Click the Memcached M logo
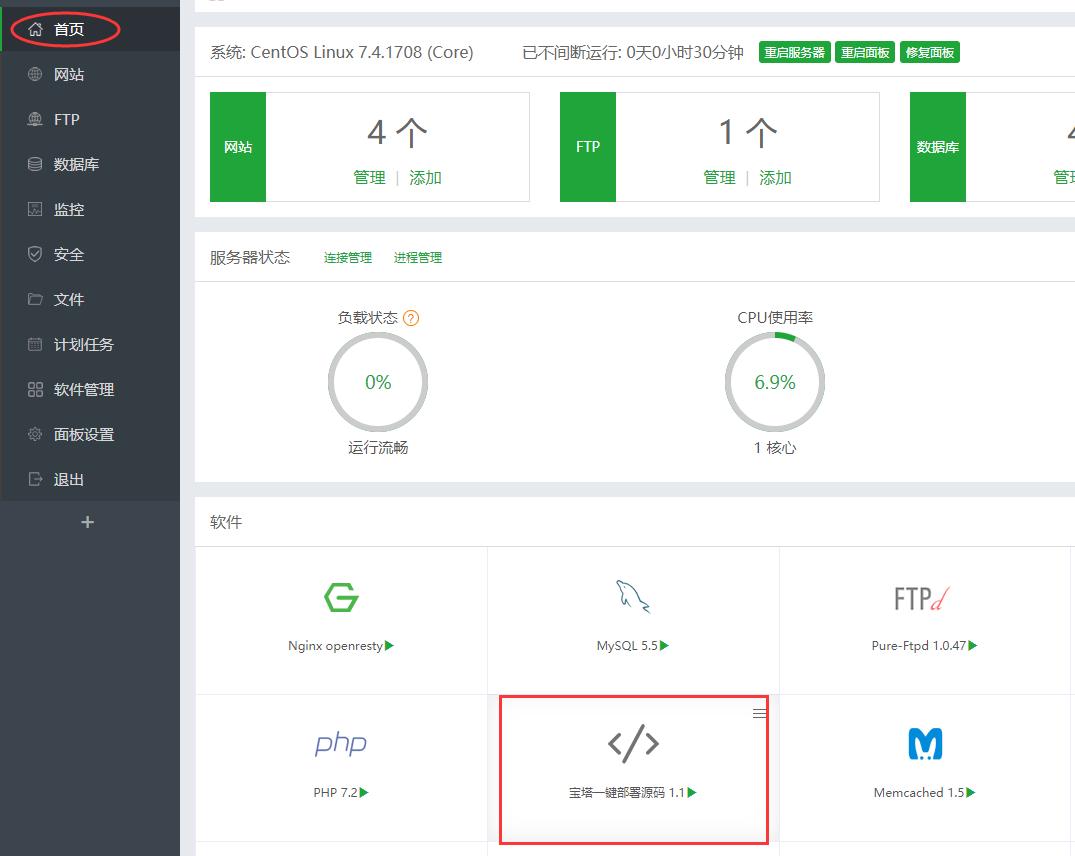This screenshot has width=1075, height=856. [925, 744]
